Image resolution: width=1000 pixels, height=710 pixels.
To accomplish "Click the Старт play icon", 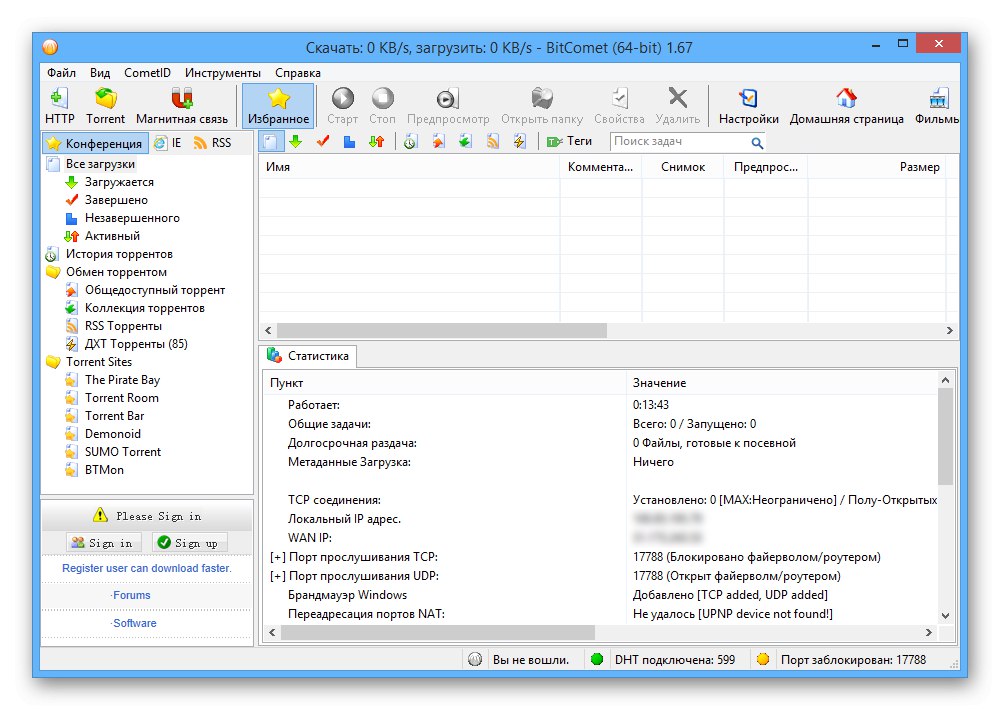I will click(342, 99).
